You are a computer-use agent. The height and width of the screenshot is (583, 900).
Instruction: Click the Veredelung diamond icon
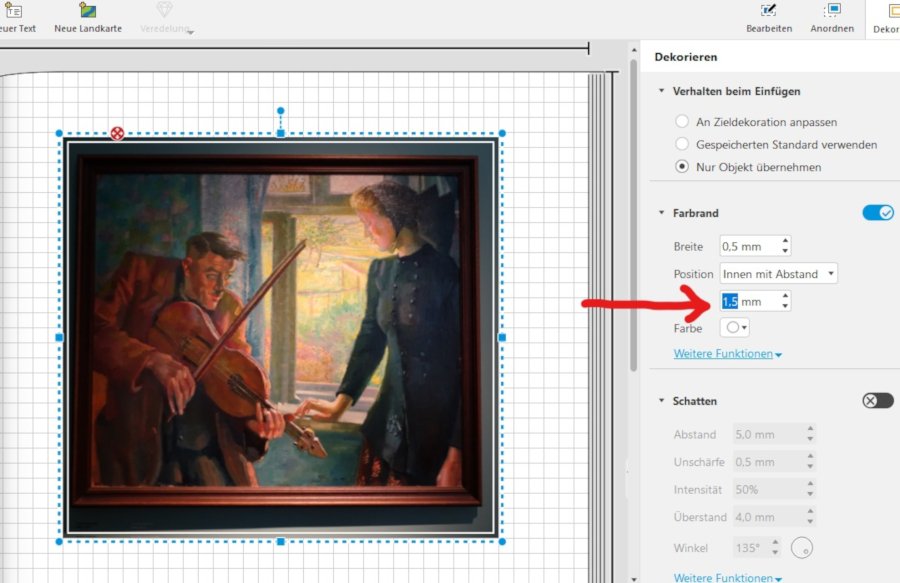pyautogui.click(x=164, y=10)
